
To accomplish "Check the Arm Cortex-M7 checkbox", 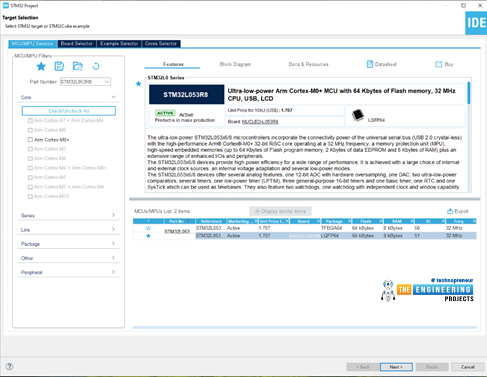I will (30, 177).
